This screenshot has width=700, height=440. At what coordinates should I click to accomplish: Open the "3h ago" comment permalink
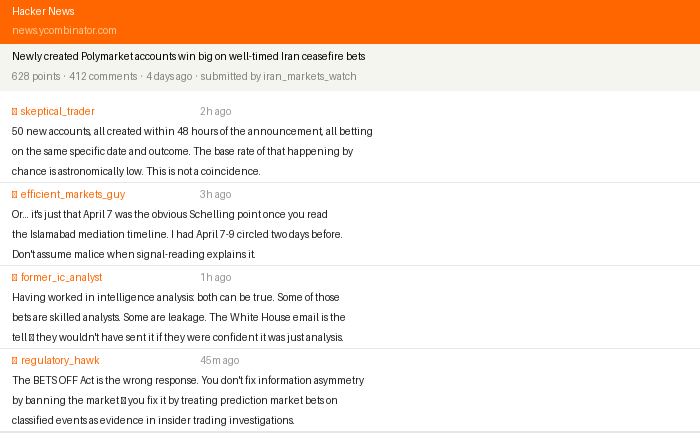[x=215, y=194]
